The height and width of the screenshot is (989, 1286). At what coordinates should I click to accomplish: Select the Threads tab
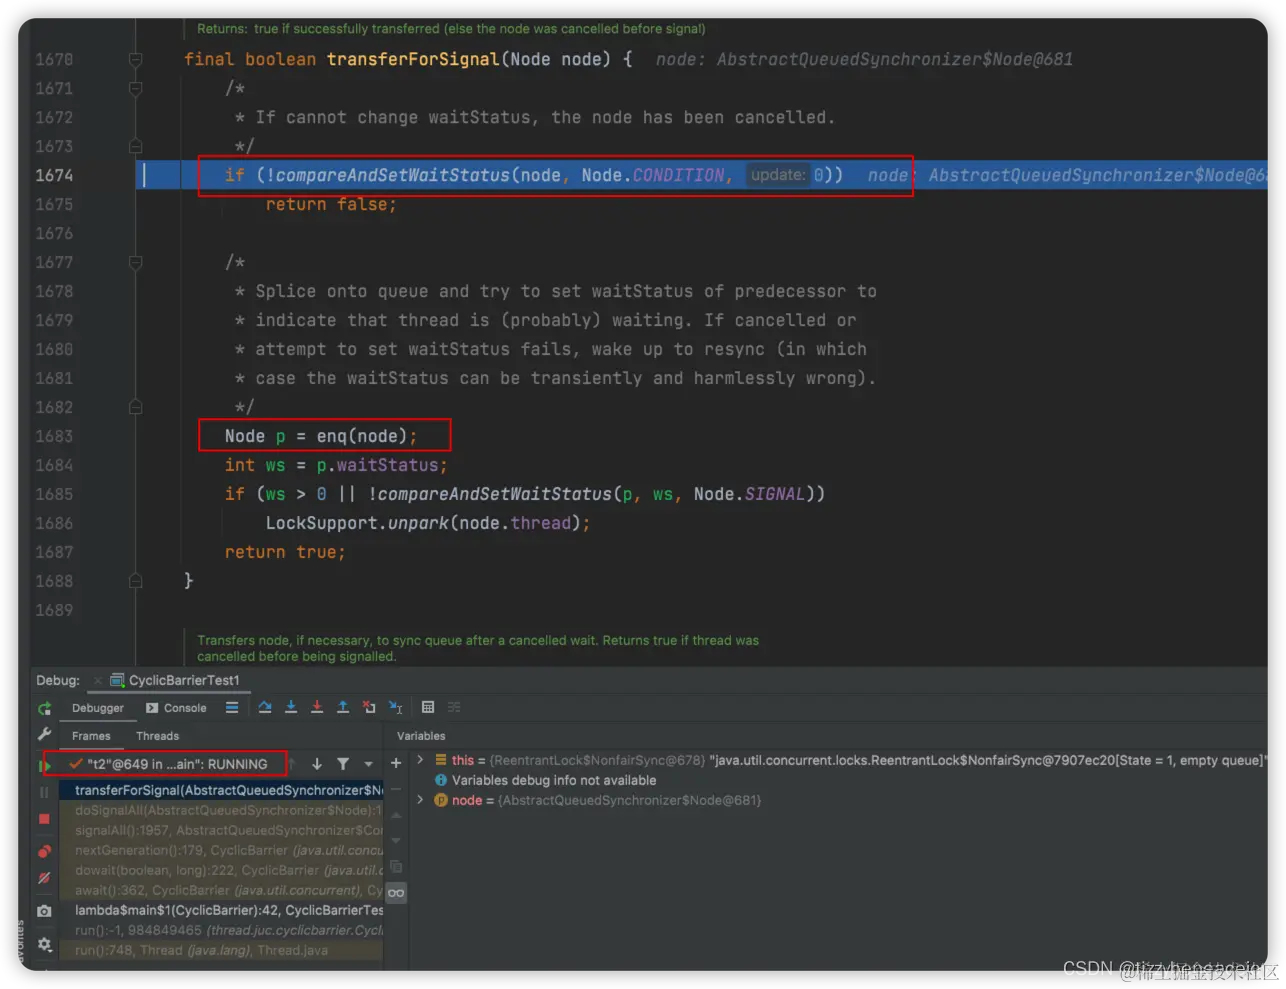(x=158, y=736)
